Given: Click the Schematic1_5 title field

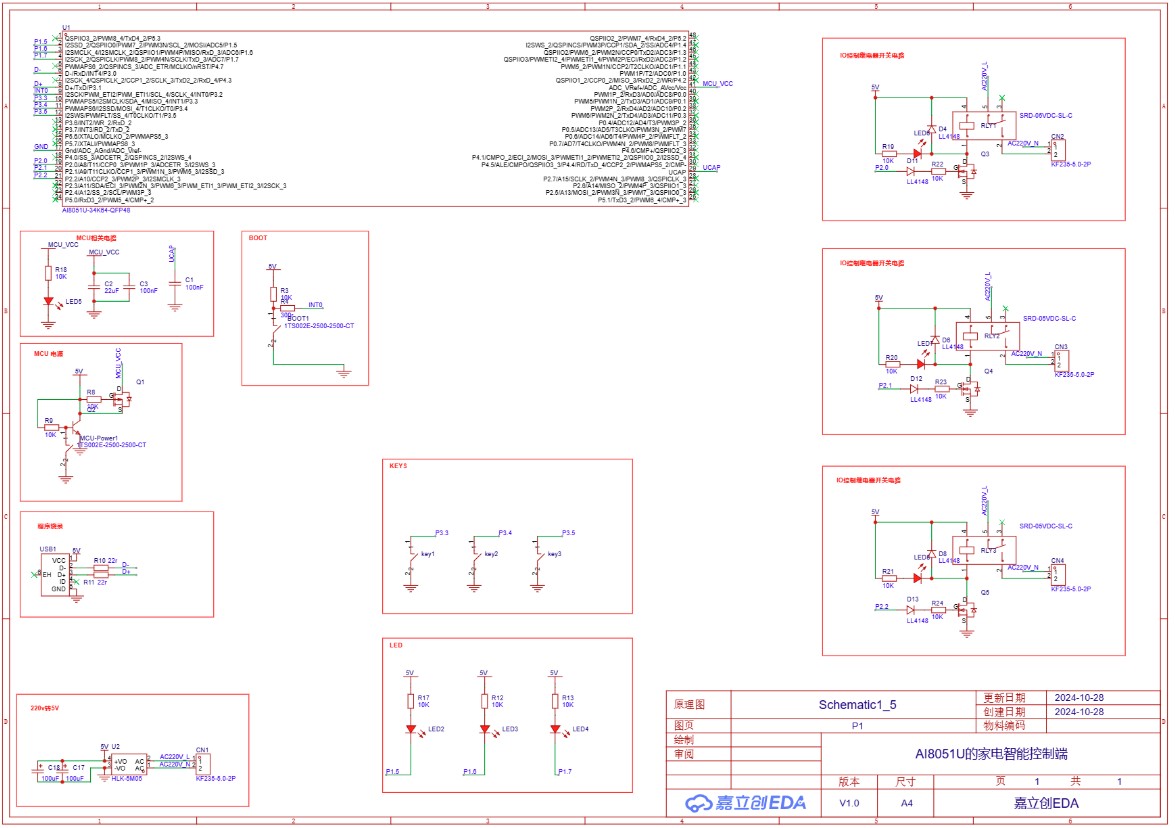Looking at the screenshot, I should pyautogui.click(x=856, y=704).
